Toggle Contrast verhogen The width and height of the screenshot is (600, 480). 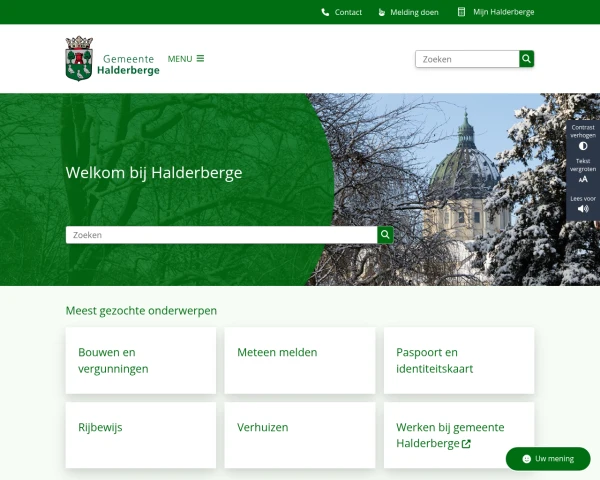click(x=583, y=137)
